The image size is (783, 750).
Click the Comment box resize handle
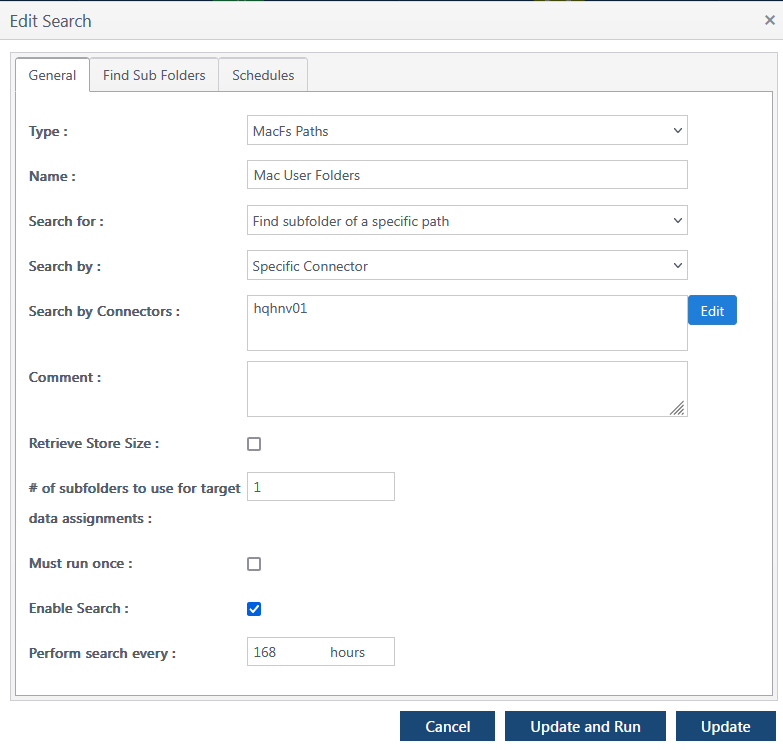point(678,407)
